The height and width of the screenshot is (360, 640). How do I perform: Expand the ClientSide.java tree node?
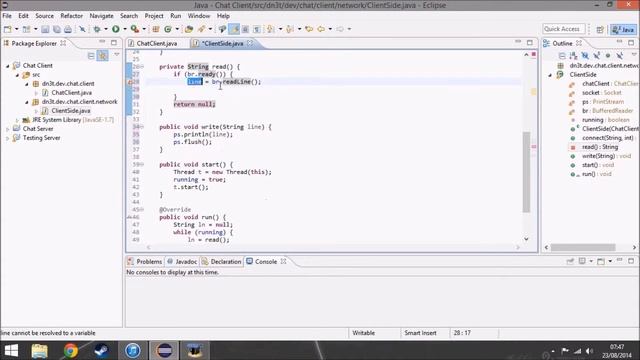tap(36, 111)
